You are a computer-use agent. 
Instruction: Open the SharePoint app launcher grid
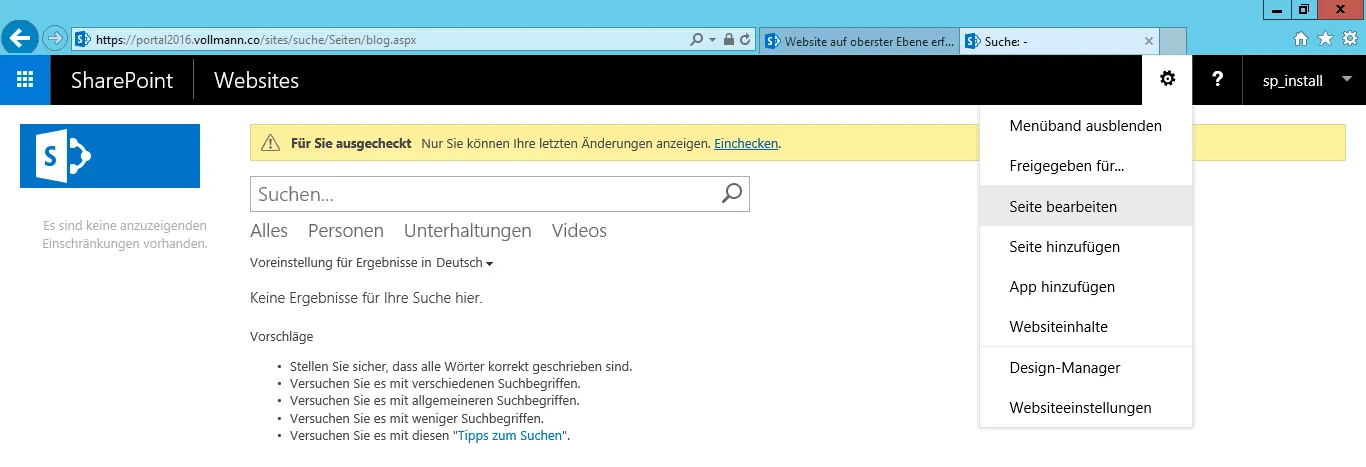(25, 80)
